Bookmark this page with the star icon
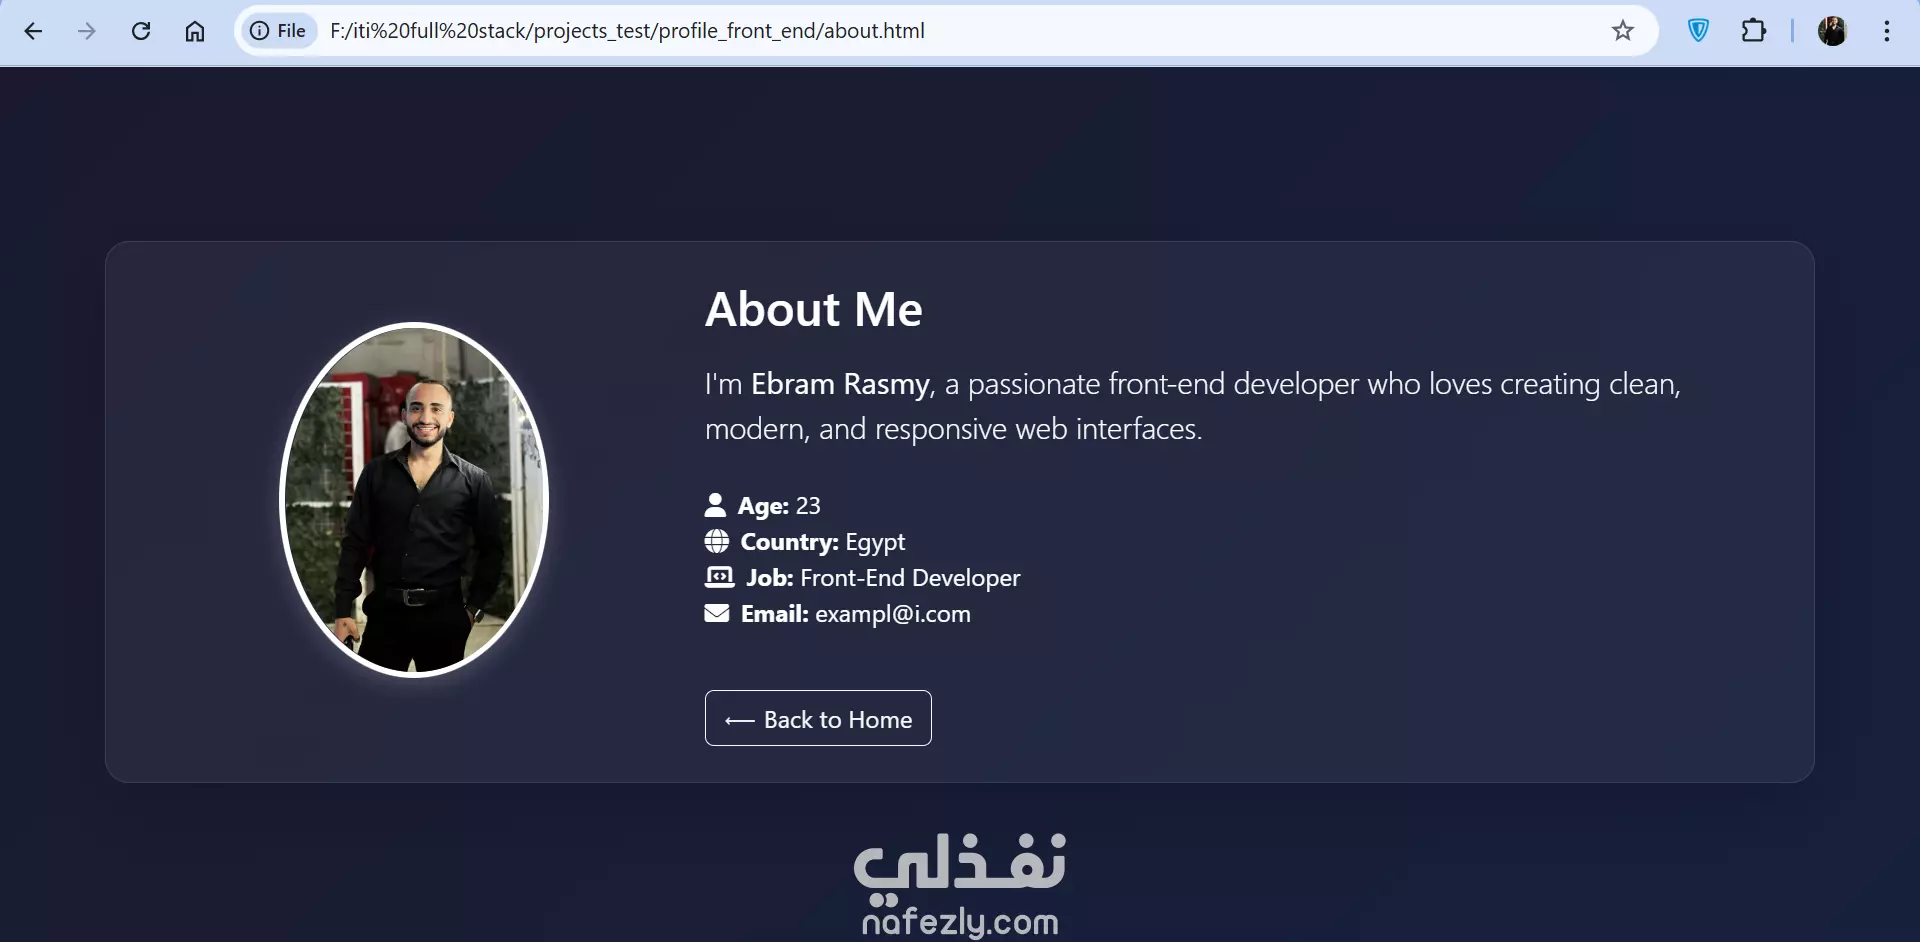Screen dimensions: 1920x942 point(1623,31)
